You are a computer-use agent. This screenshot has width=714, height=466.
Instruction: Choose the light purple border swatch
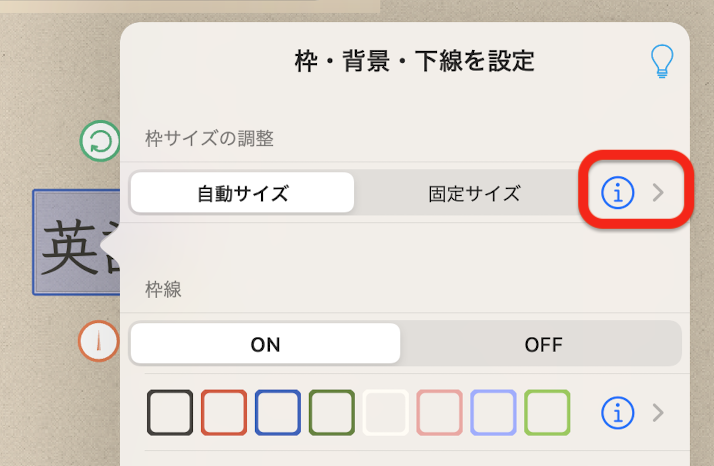point(493,413)
